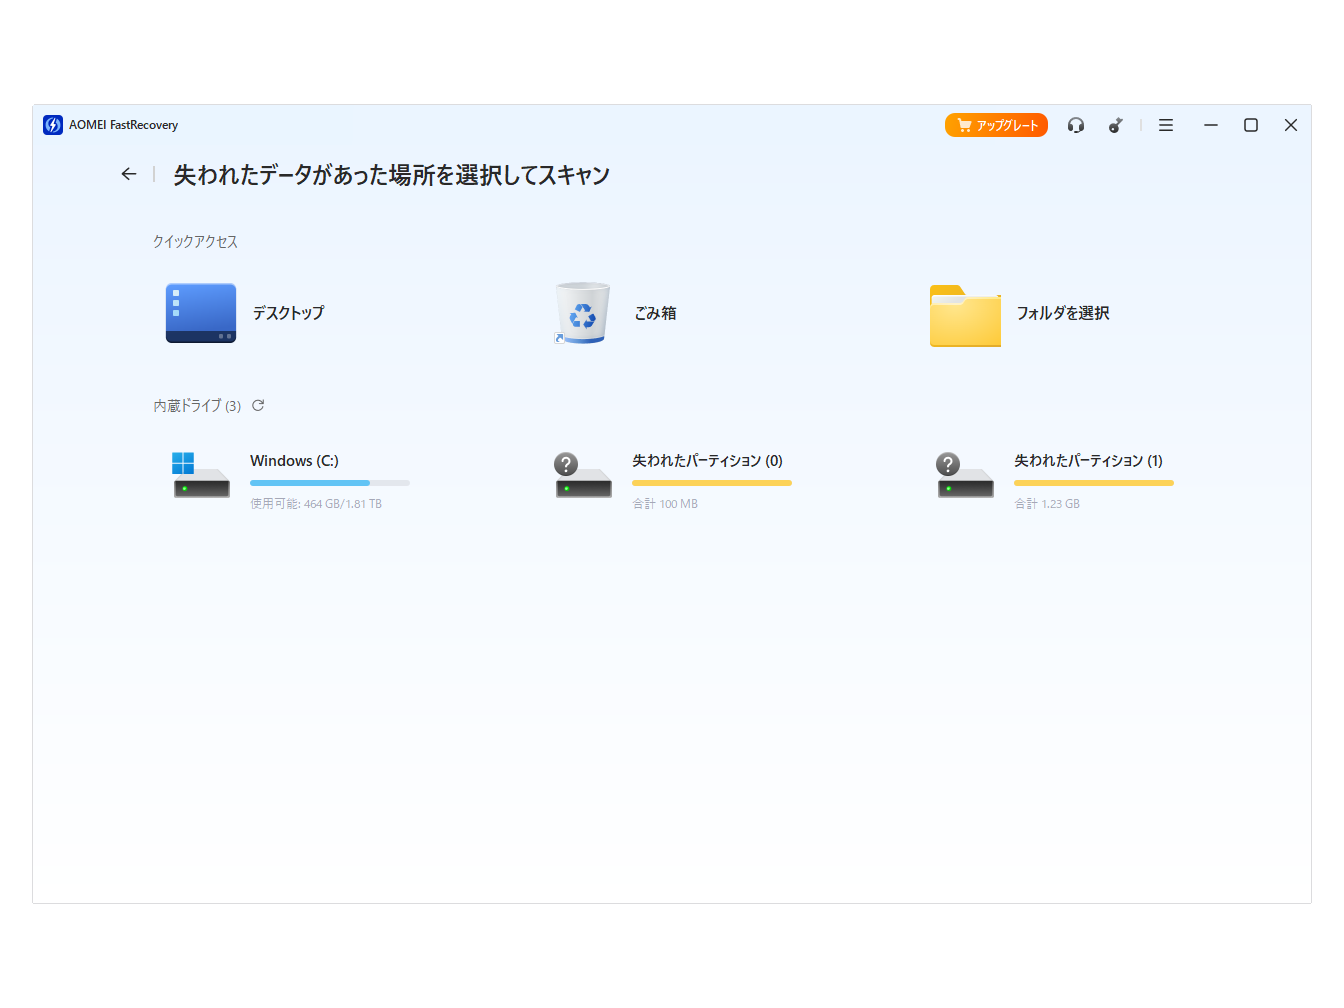Click the 合計 100 MB text

pos(665,504)
